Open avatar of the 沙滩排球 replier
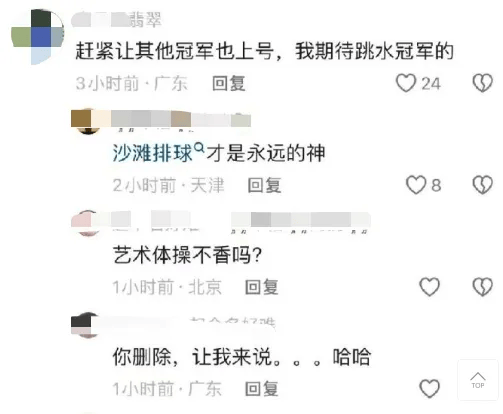This screenshot has width=503, height=414. pyautogui.click(x=87, y=121)
